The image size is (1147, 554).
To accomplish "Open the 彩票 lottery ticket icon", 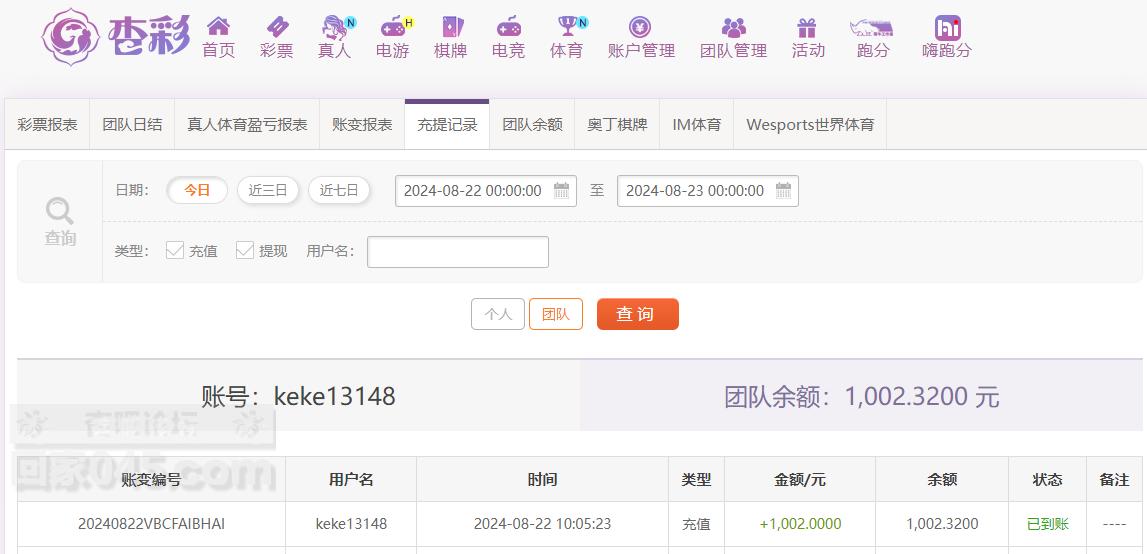I will [277, 27].
